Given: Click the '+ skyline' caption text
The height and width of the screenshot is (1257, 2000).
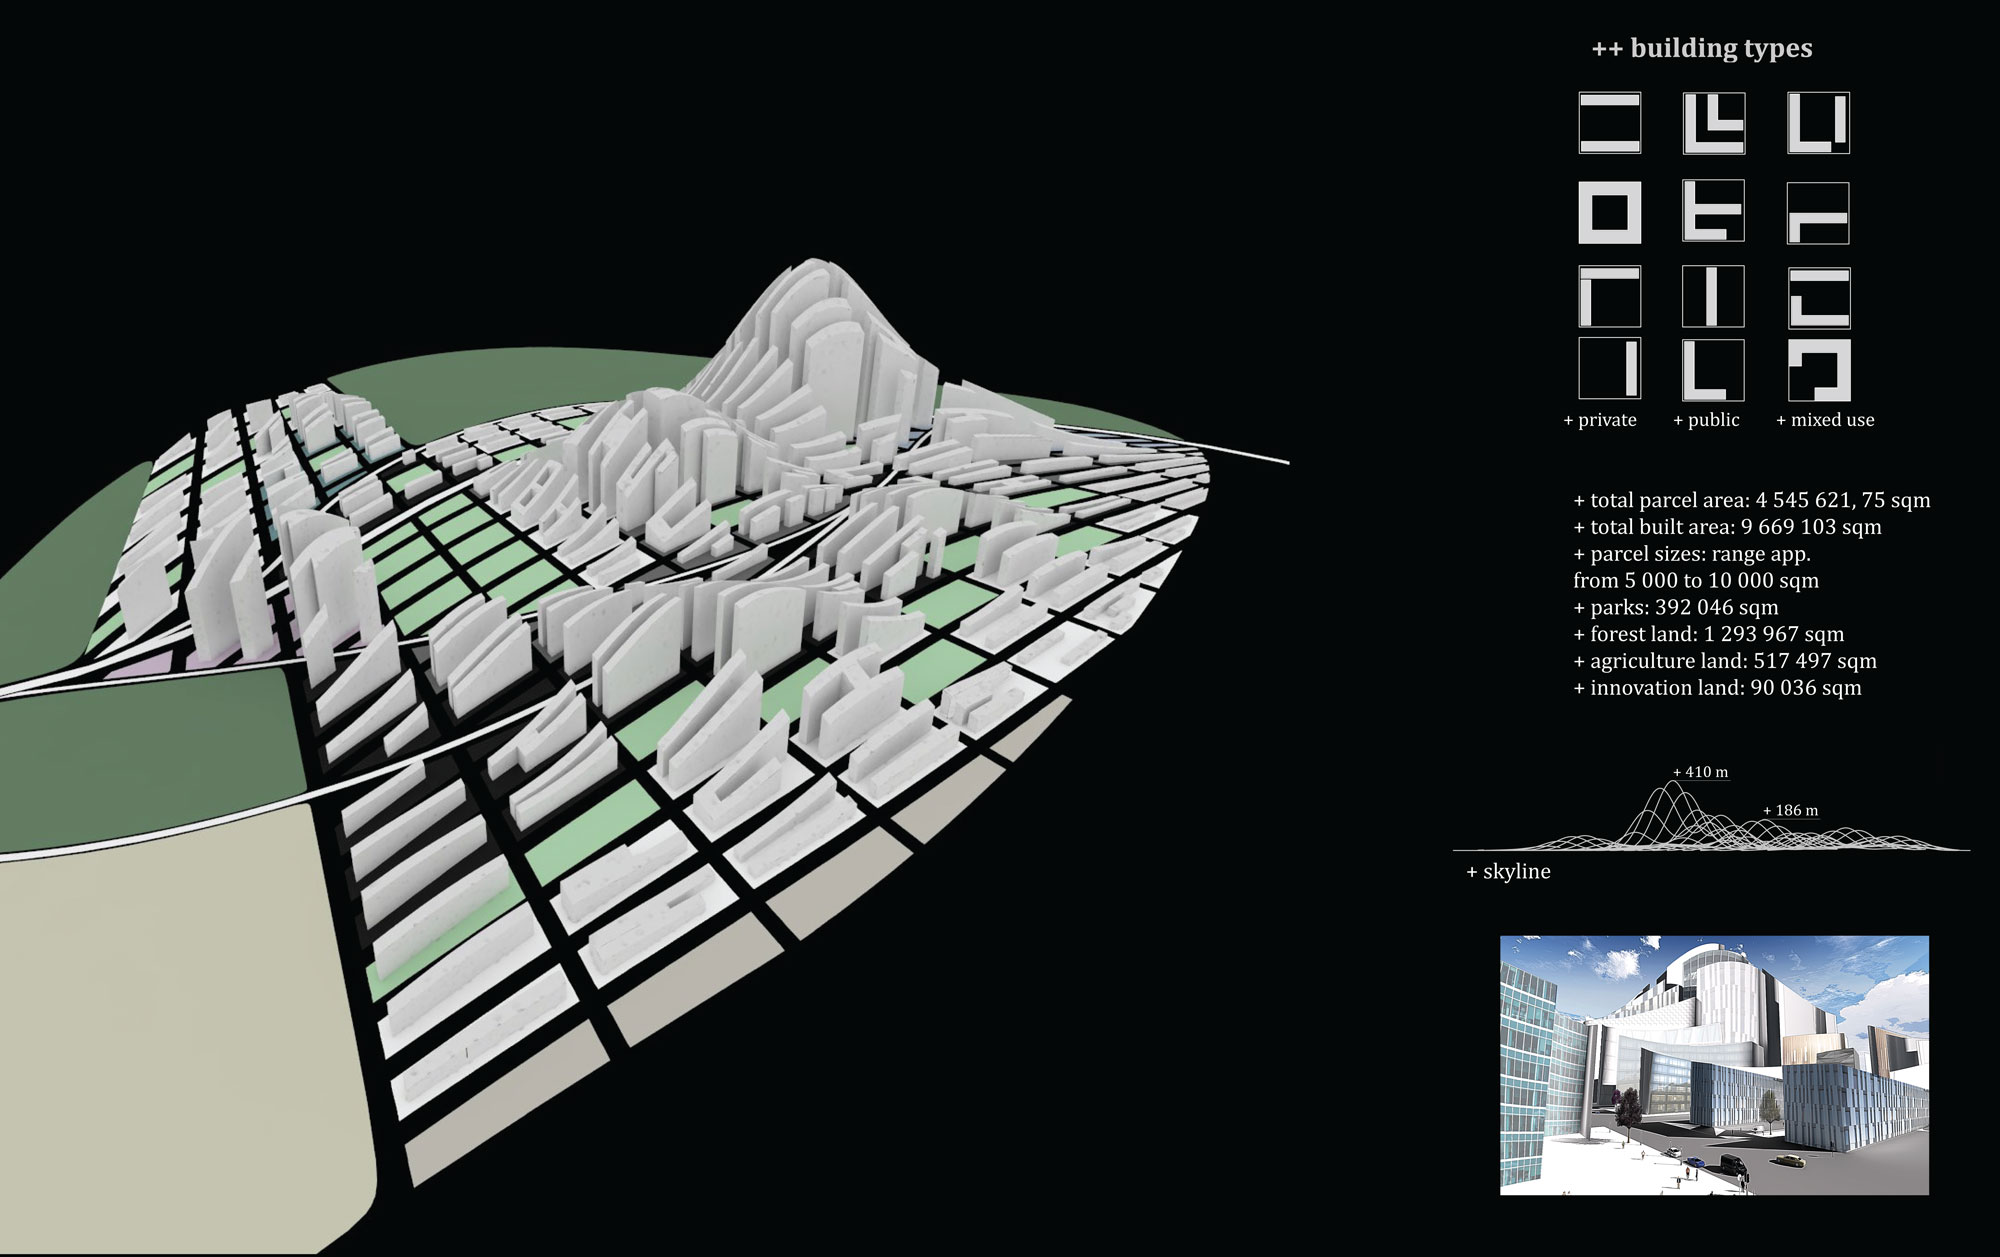Looking at the screenshot, I should coord(1508,872).
